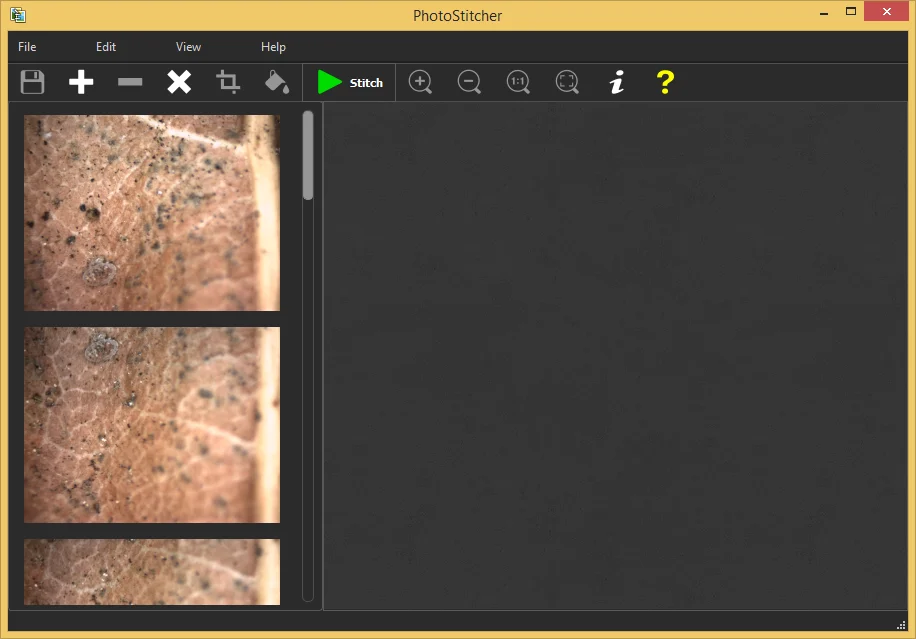Image resolution: width=916 pixels, height=639 pixels.
Task: Clear all images with X icon
Action: tap(179, 82)
